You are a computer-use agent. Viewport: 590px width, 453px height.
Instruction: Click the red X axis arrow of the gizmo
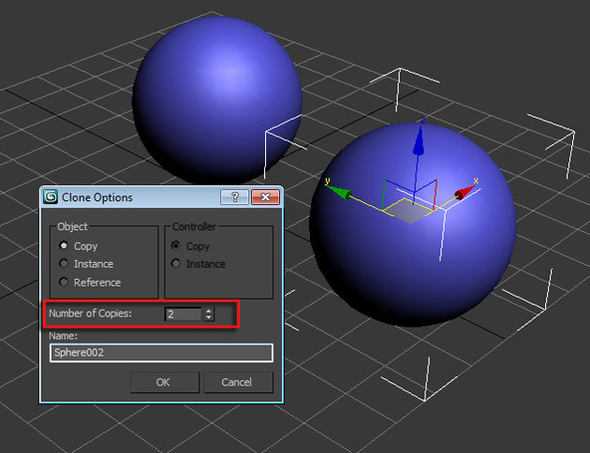[x=464, y=192]
